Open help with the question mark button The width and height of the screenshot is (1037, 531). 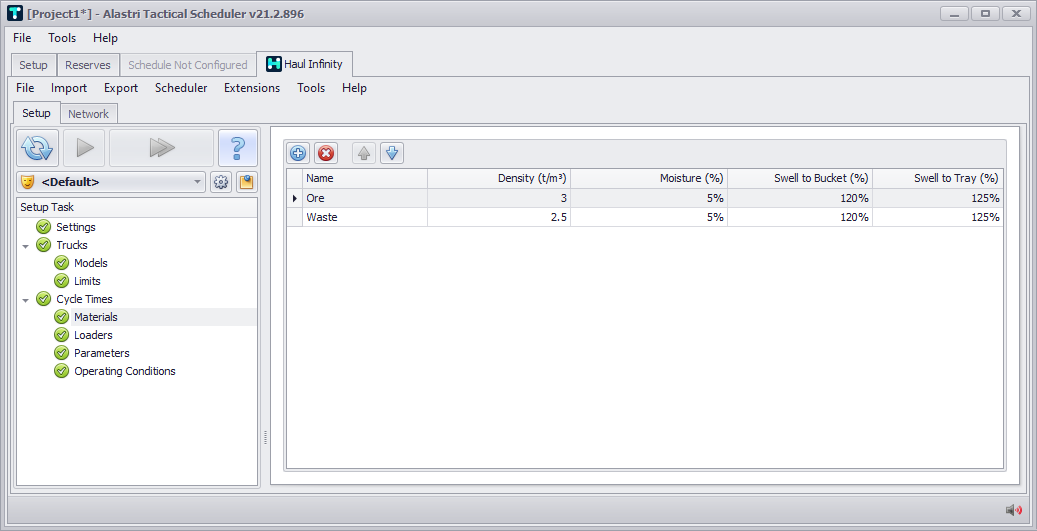[x=237, y=148]
